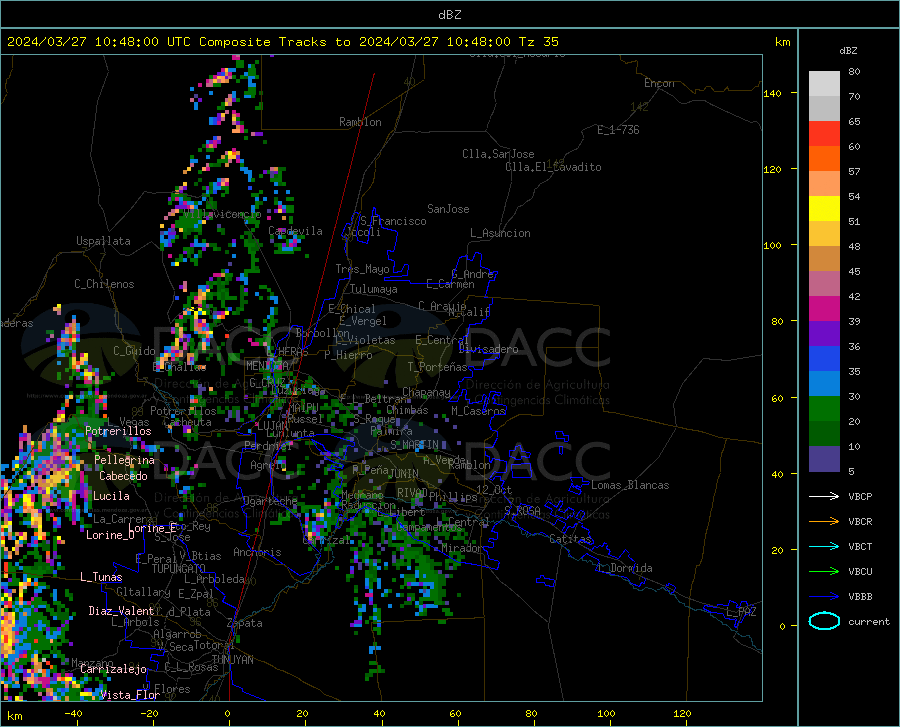
Task: Click the 'Chapanay' map label
Action: point(426,392)
